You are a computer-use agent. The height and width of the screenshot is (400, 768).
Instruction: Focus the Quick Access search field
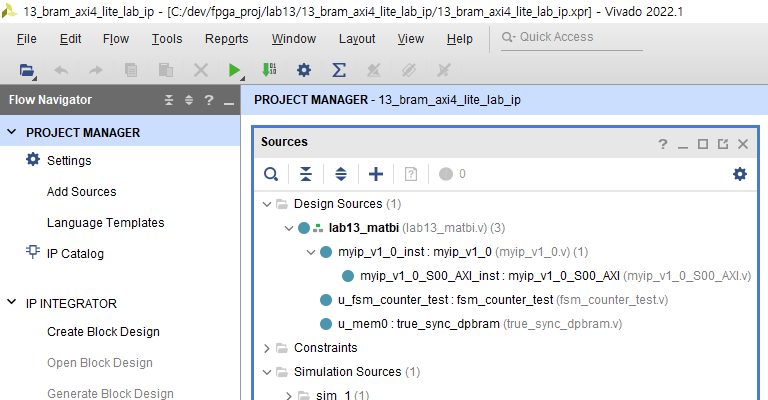coord(572,37)
